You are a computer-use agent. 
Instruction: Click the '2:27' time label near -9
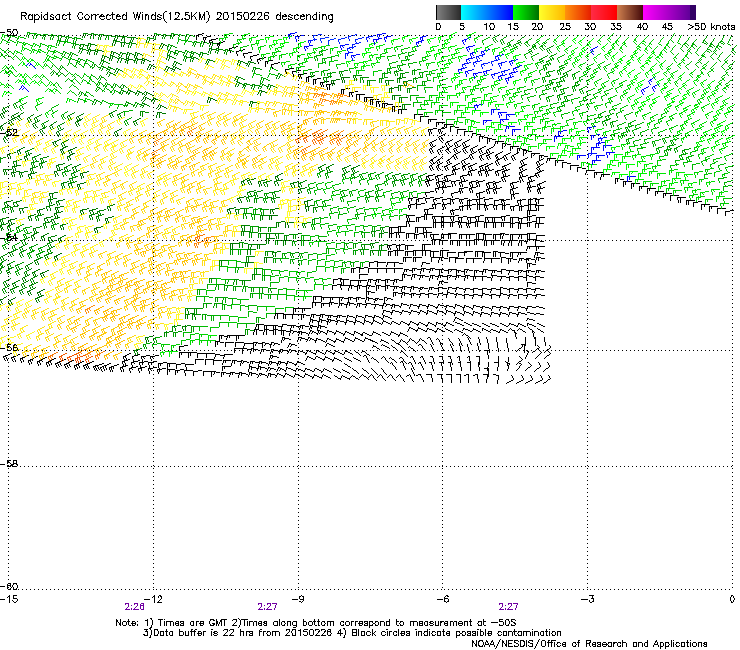267,607
